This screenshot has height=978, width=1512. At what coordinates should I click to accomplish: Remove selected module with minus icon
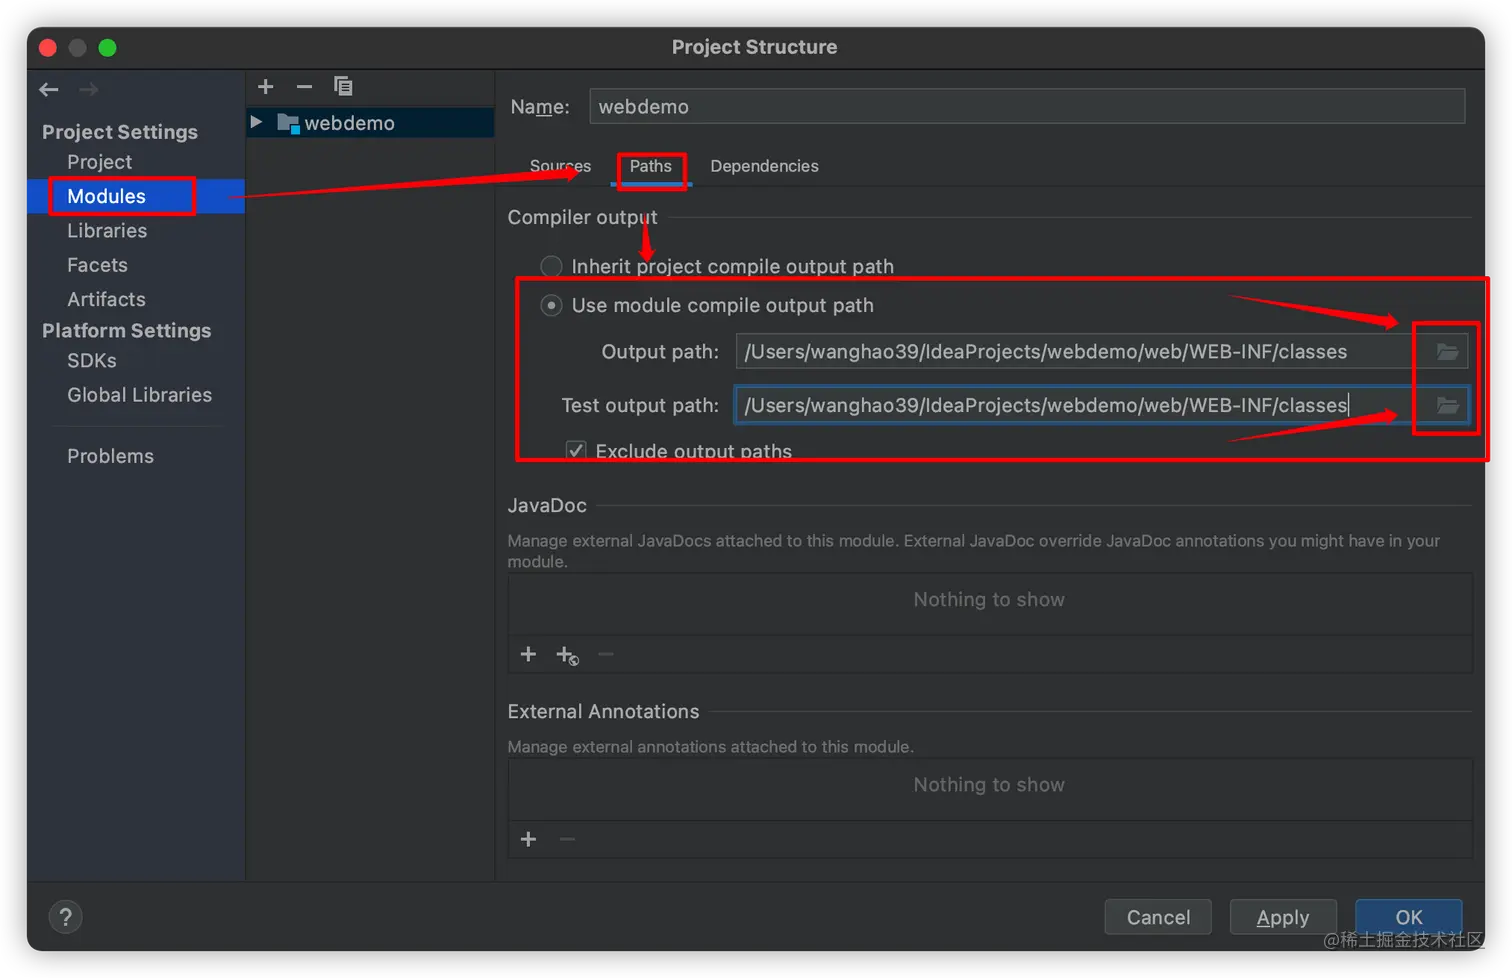(x=304, y=87)
